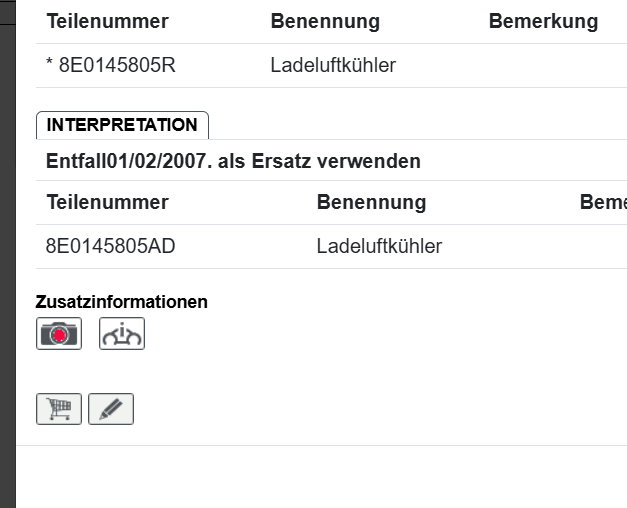Image resolution: width=627 pixels, height=508 pixels.
Task: Click the lower Teilenummer column header
Action: [x=107, y=202]
